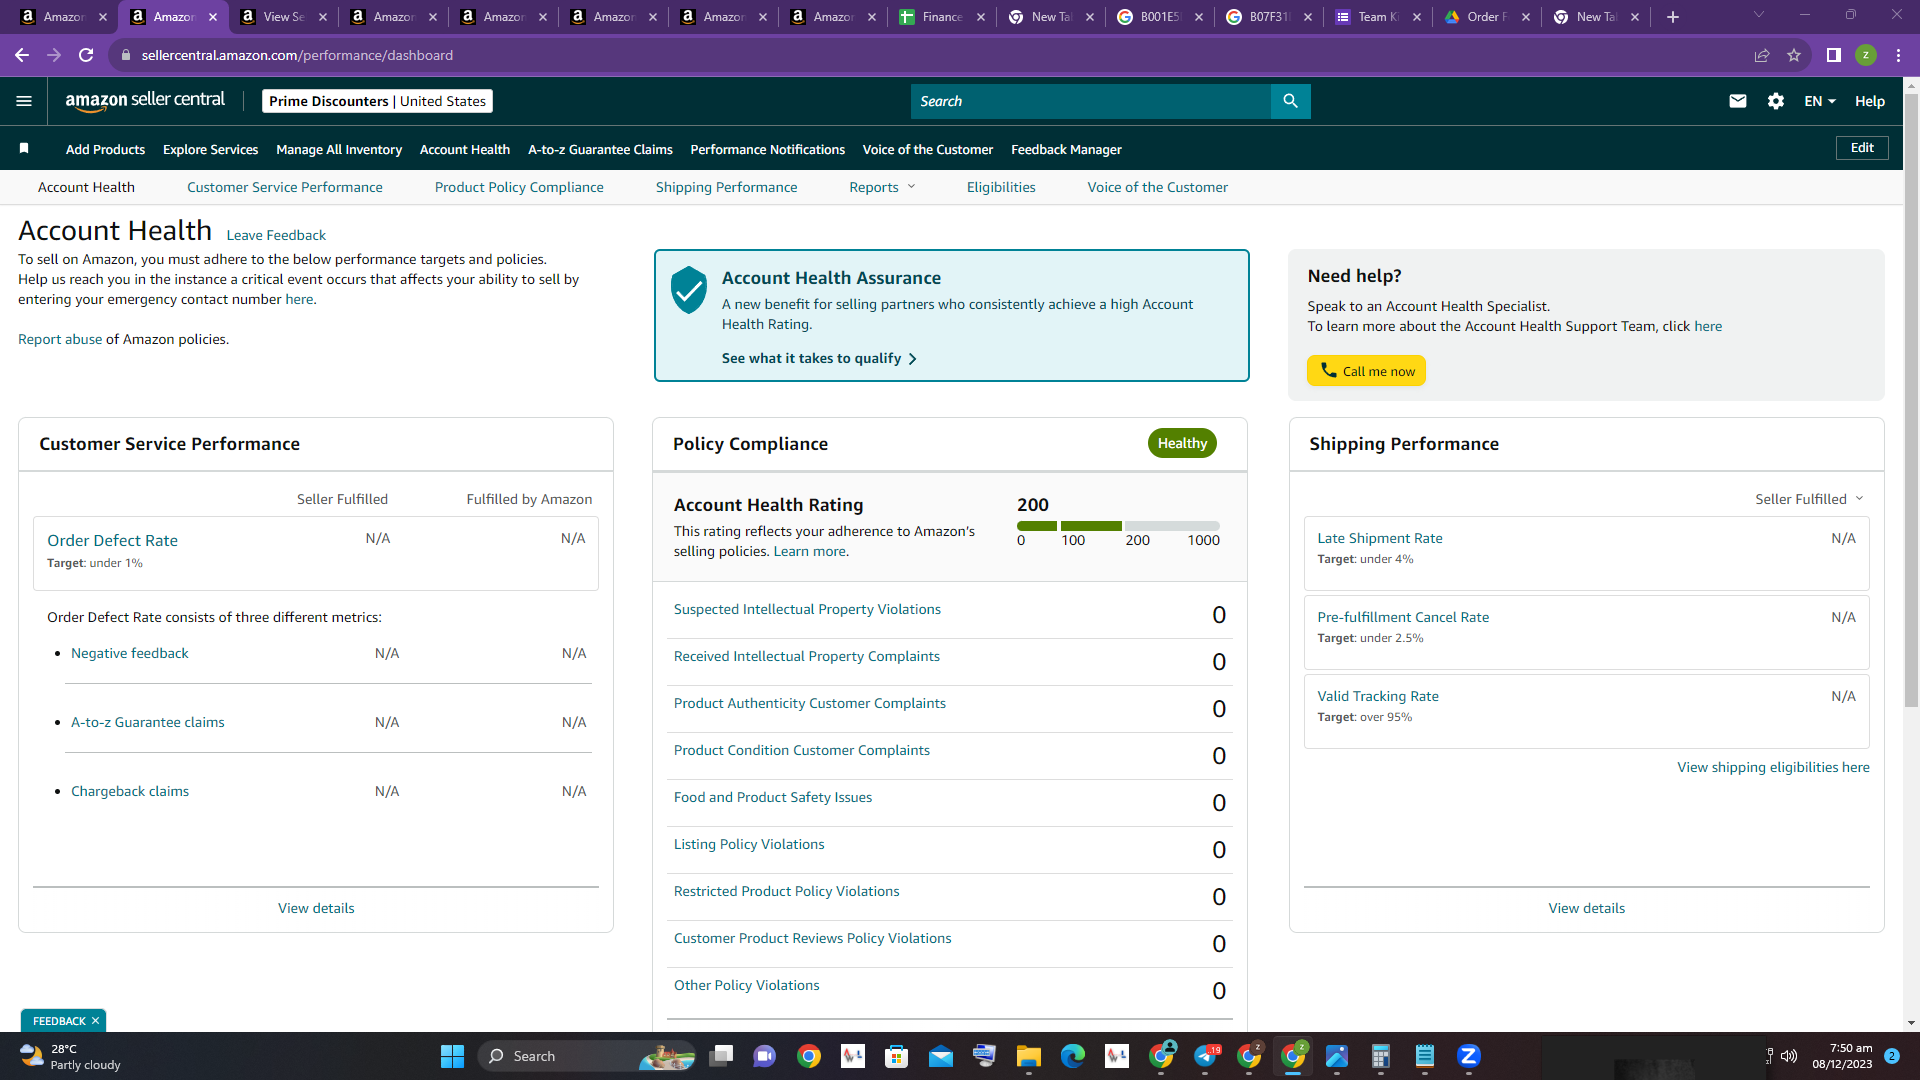
Task: Open Calculator from the taskbar
Action: pos(1381,1056)
